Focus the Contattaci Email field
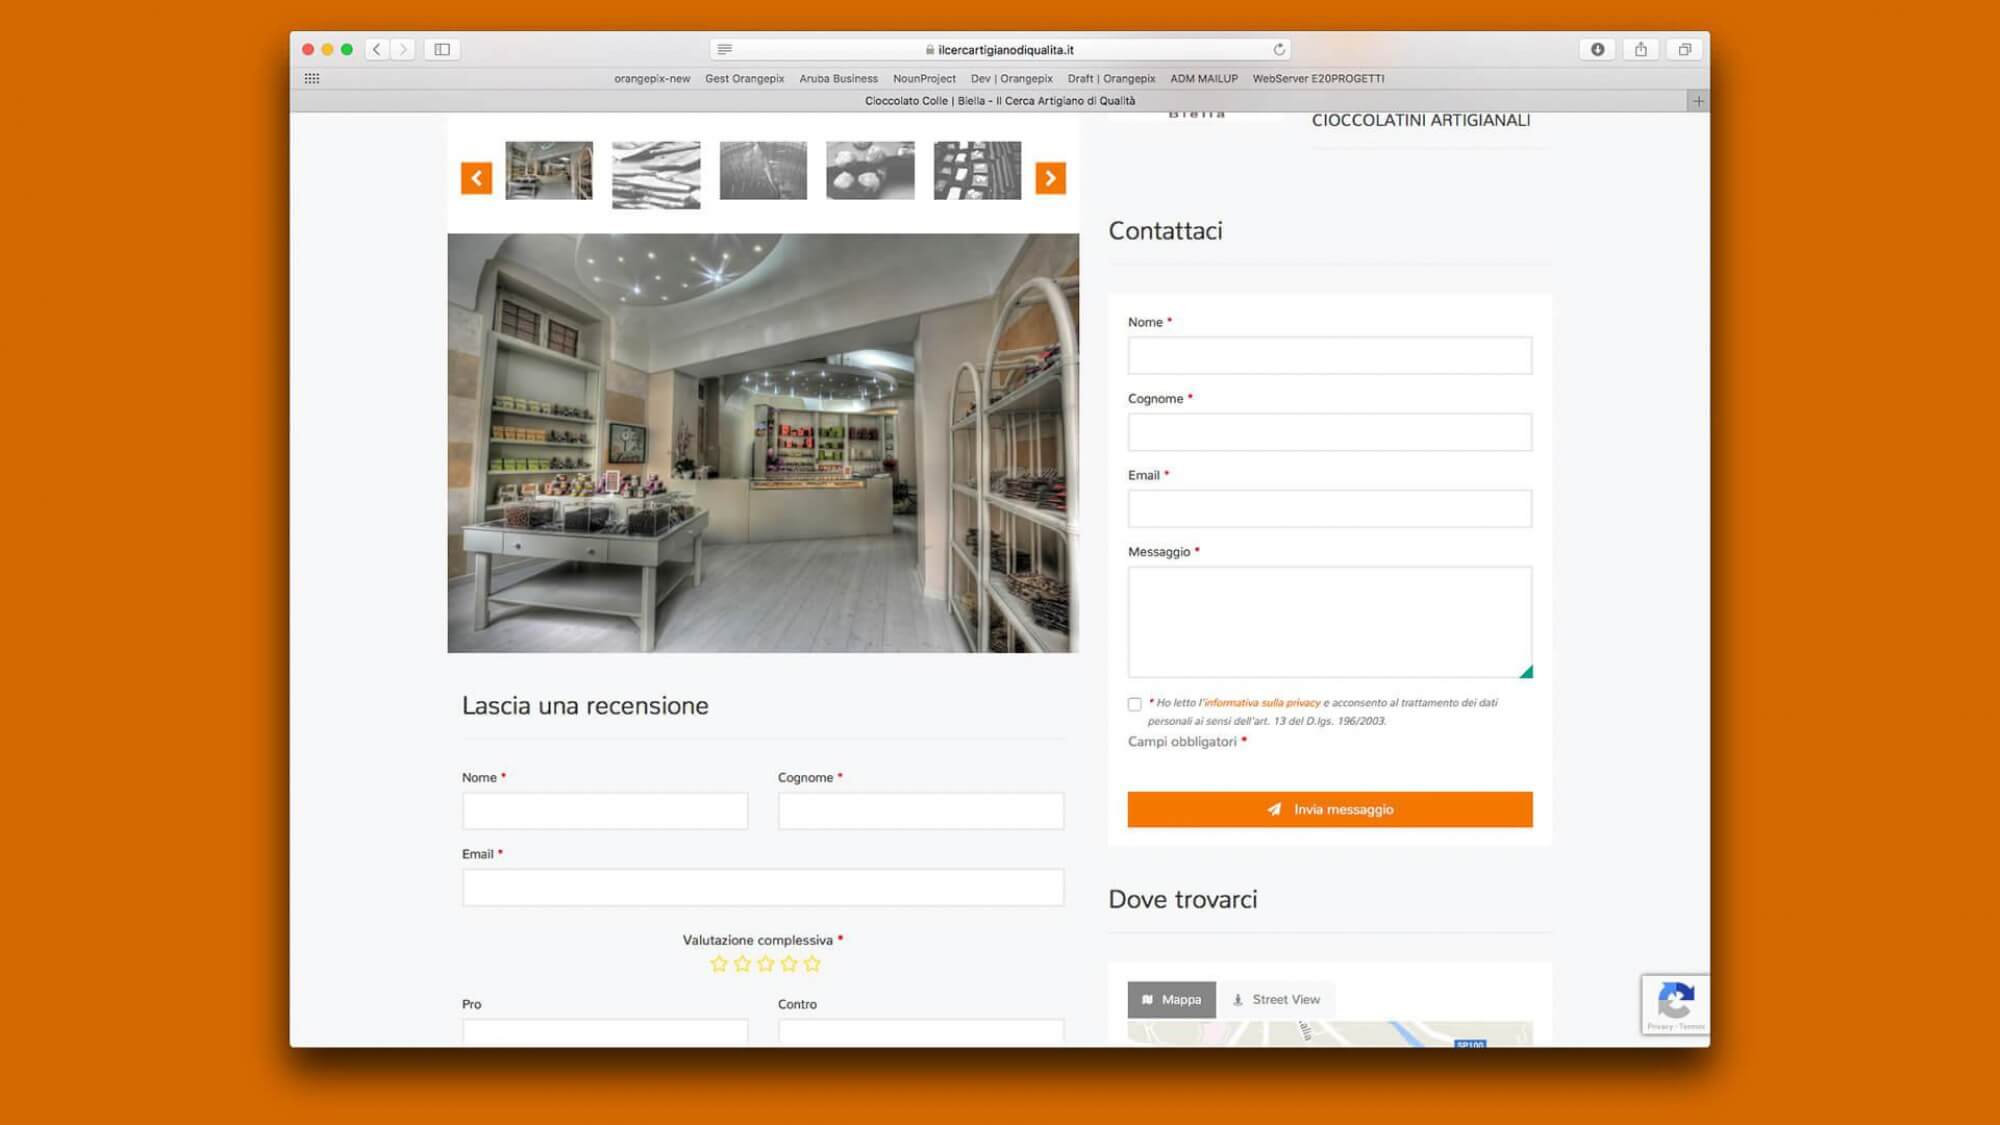This screenshot has height=1125, width=2000. pos(1330,508)
